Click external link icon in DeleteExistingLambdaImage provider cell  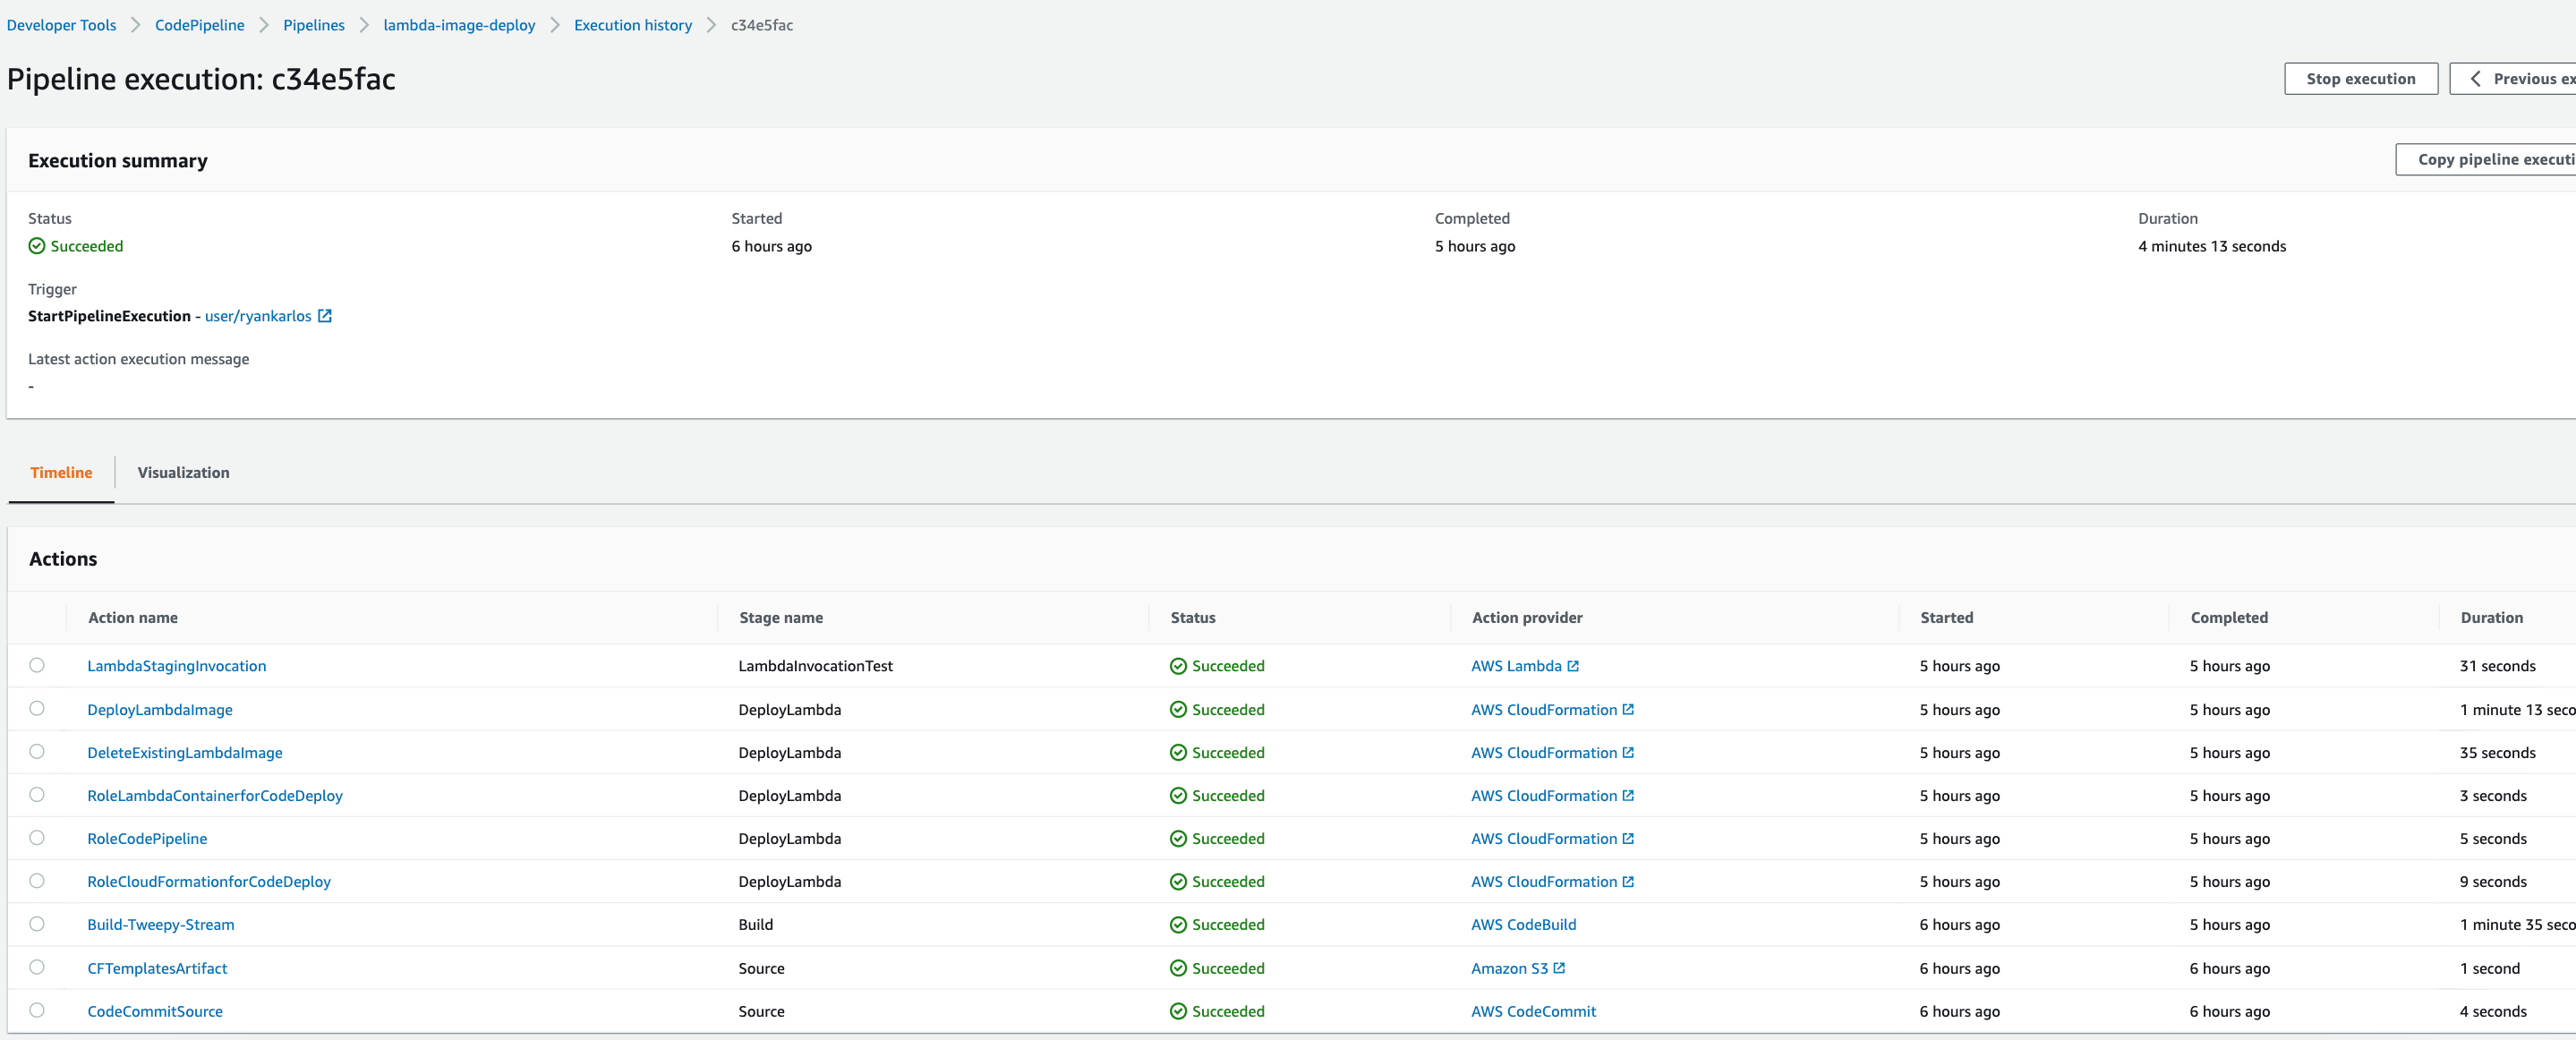1628,752
